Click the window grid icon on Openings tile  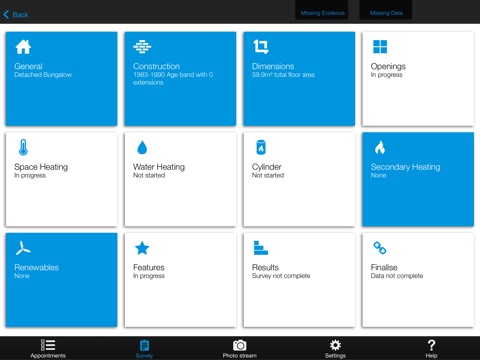click(380, 47)
